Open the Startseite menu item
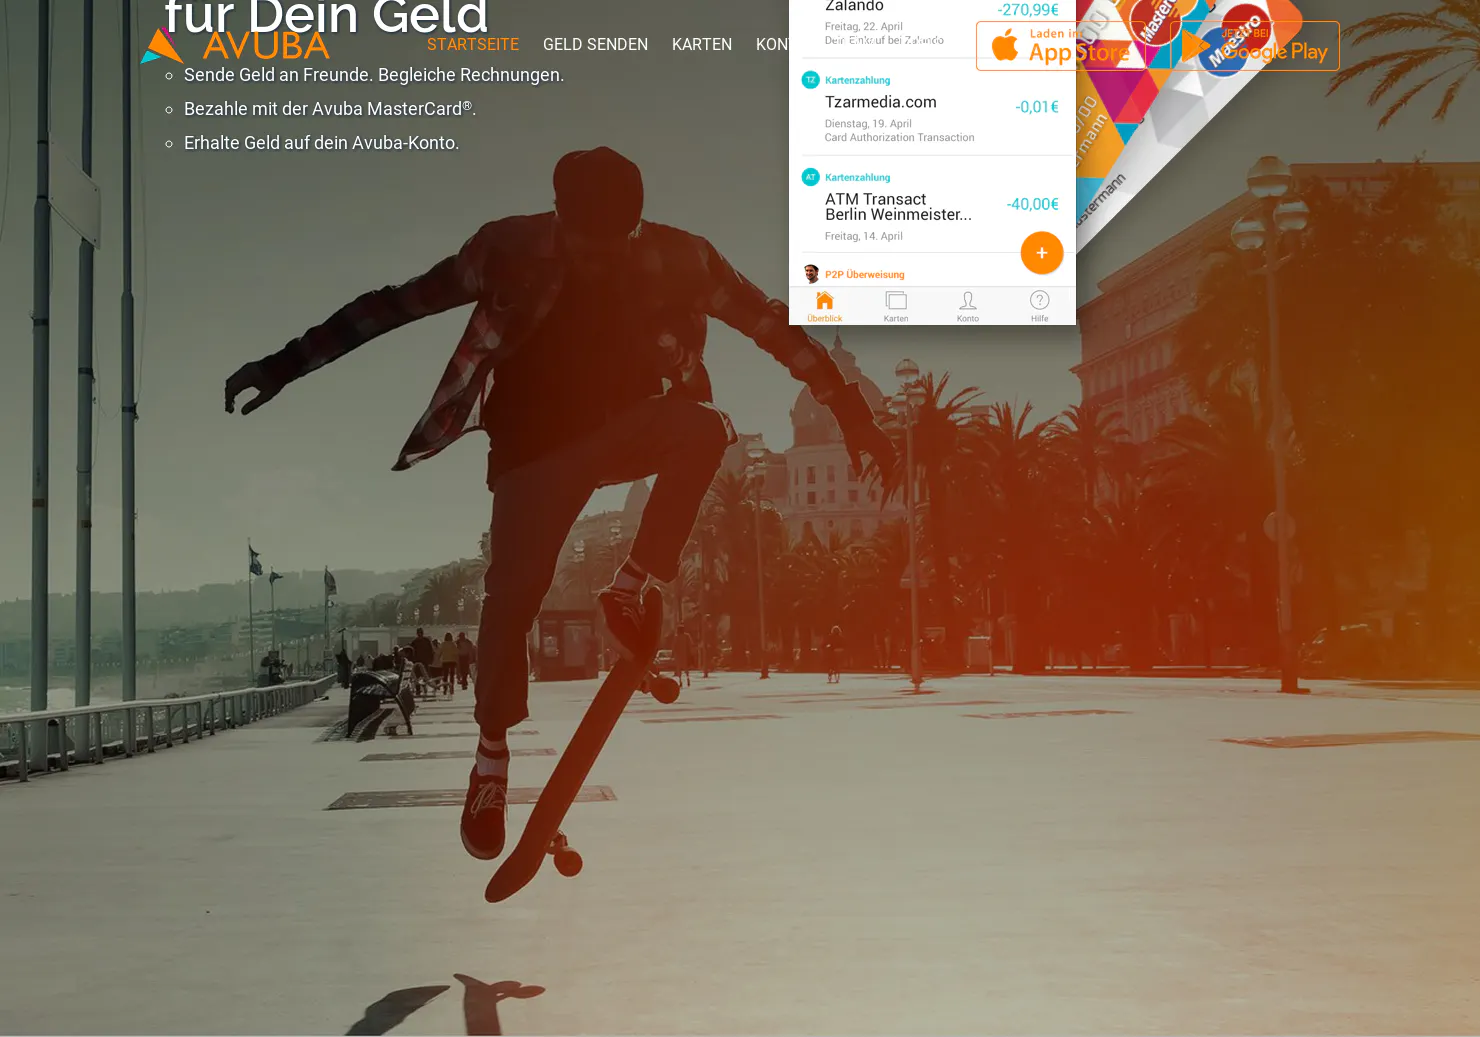Viewport: 1480px width, 1037px height. click(473, 44)
